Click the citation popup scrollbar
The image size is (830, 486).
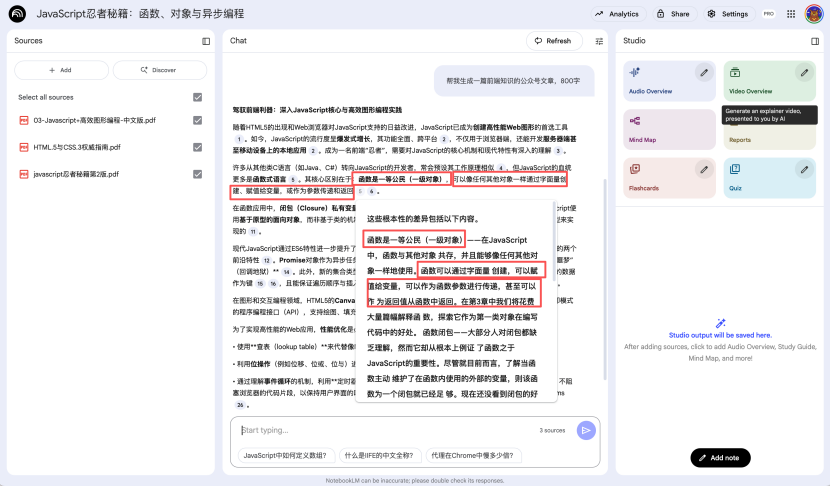click(554, 241)
